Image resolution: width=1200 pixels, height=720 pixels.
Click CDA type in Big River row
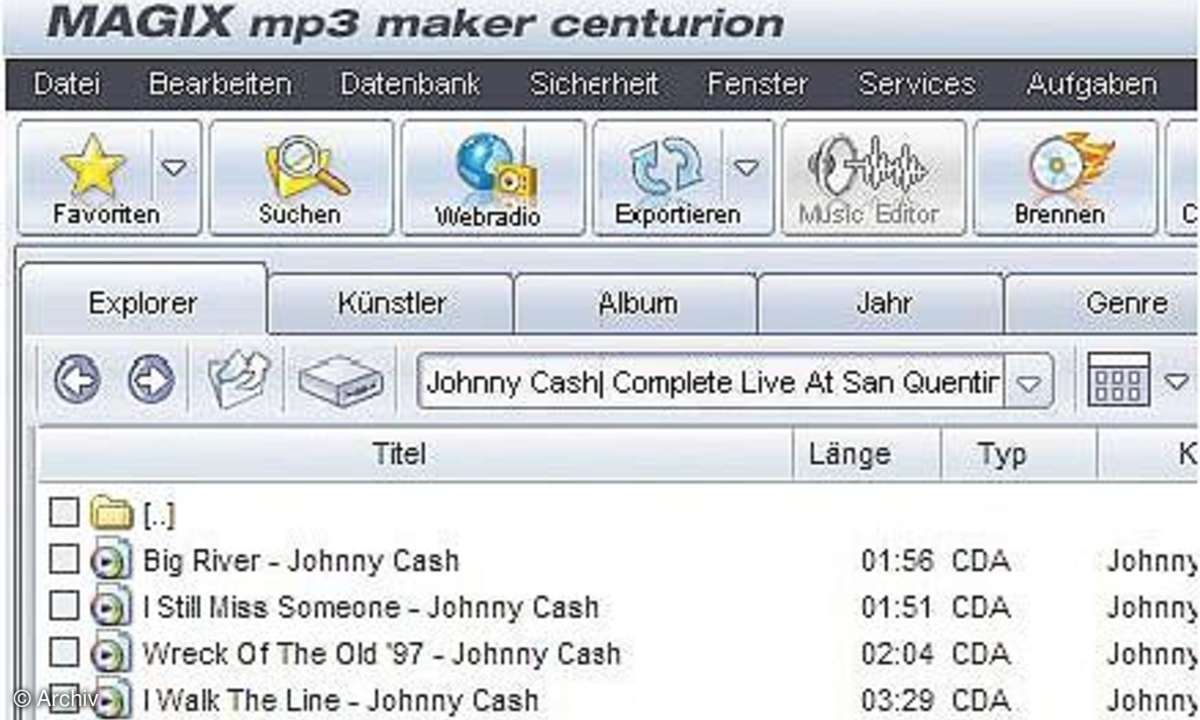[980, 561]
